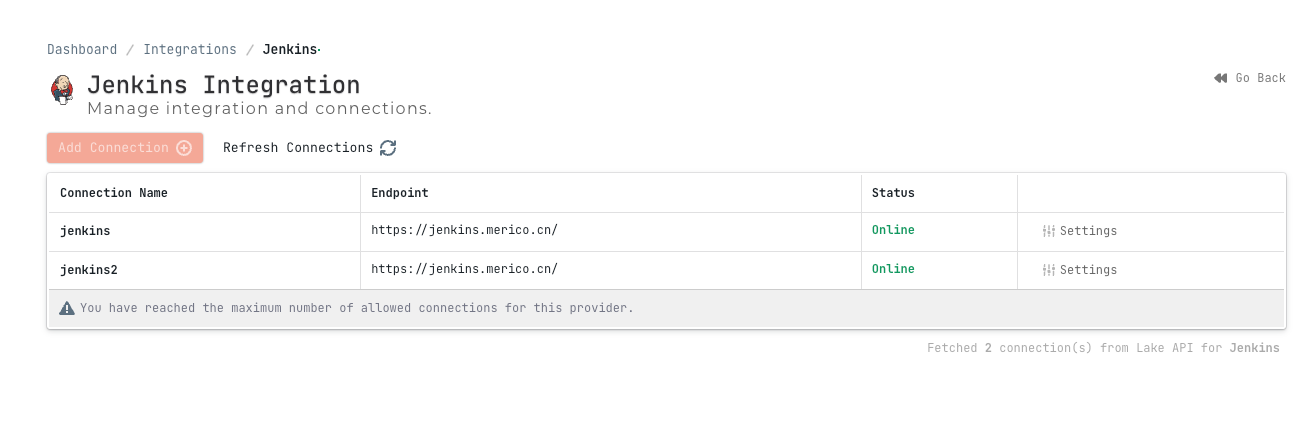Click the Endpoint column header

[400, 193]
